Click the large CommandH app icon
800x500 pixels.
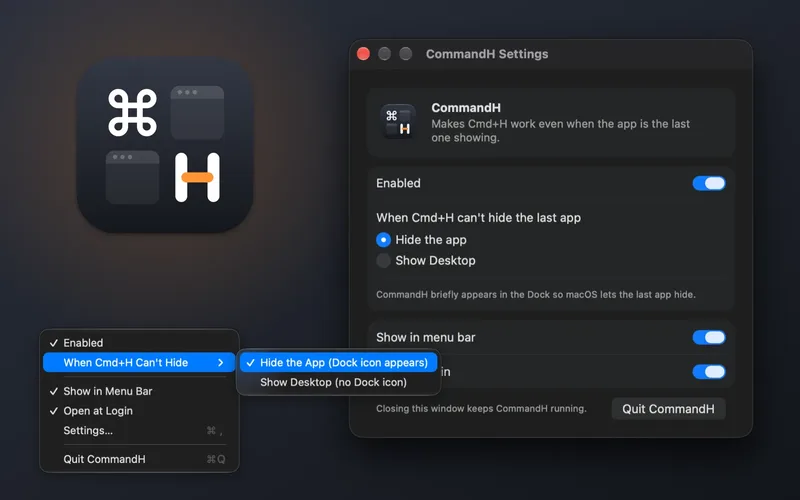tap(165, 145)
